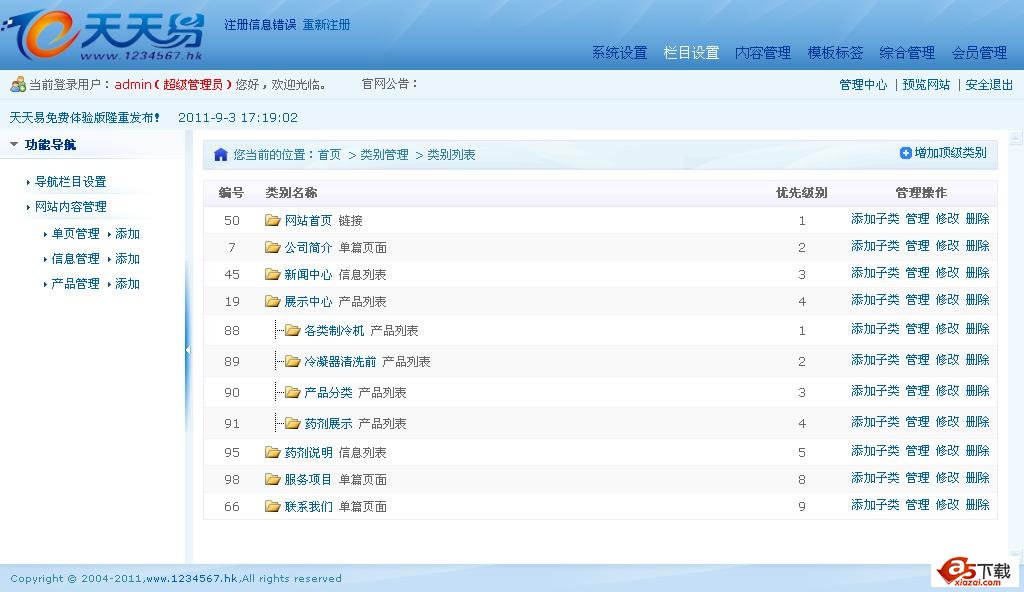The width and height of the screenshot is (1024, 592).
Task: Click 修改 for the 药剂说明 row
Action: click(x=947, y=451)
